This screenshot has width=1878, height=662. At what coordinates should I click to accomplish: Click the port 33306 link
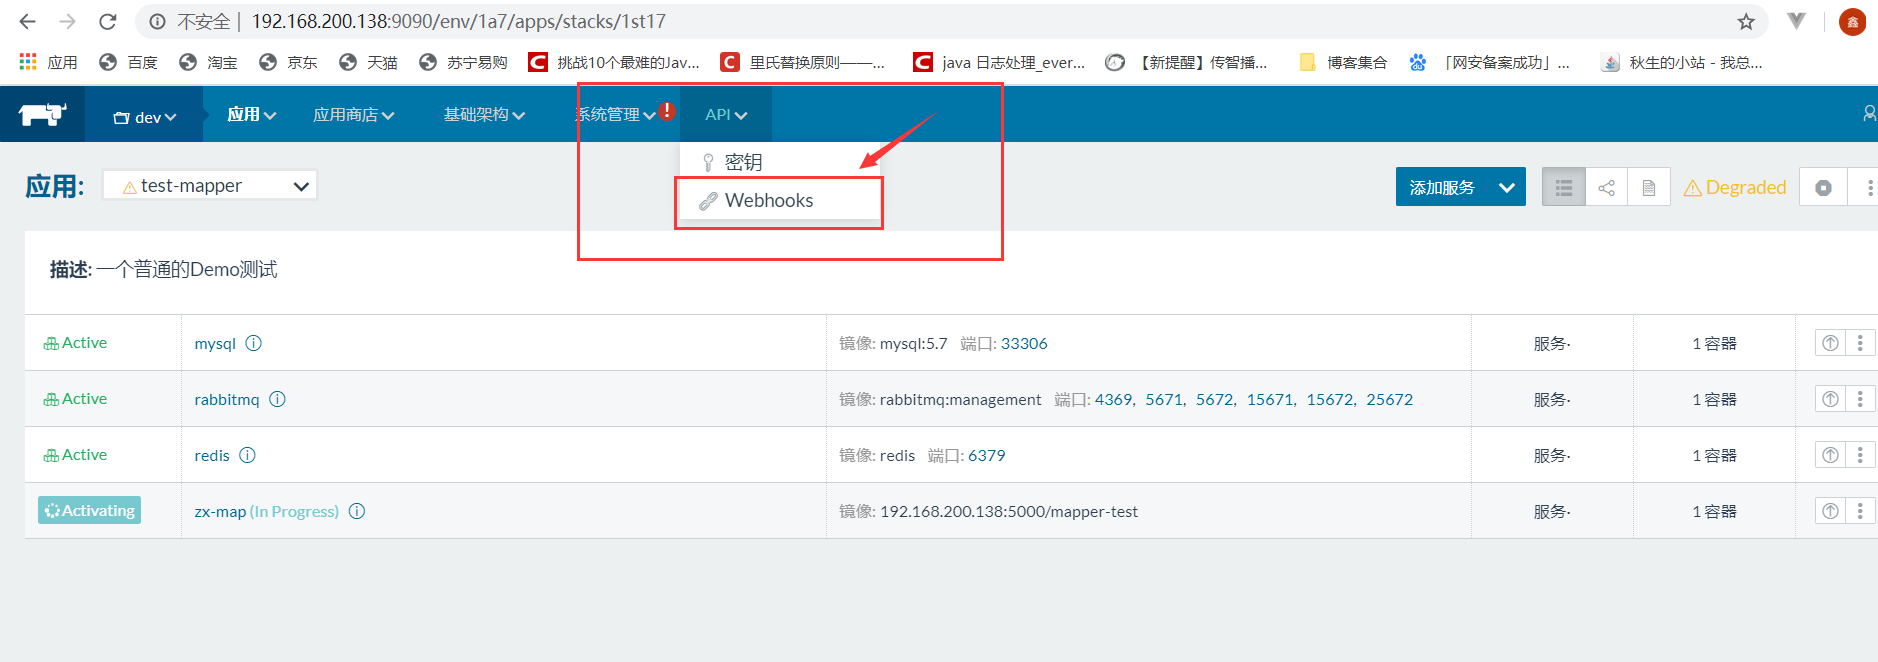click(1024, 343)
